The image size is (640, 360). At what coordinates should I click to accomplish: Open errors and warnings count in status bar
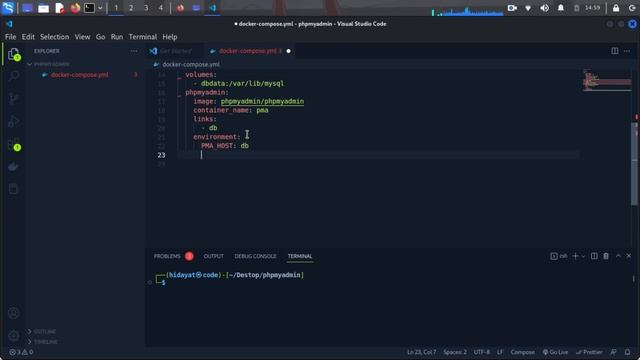point(21,352)
